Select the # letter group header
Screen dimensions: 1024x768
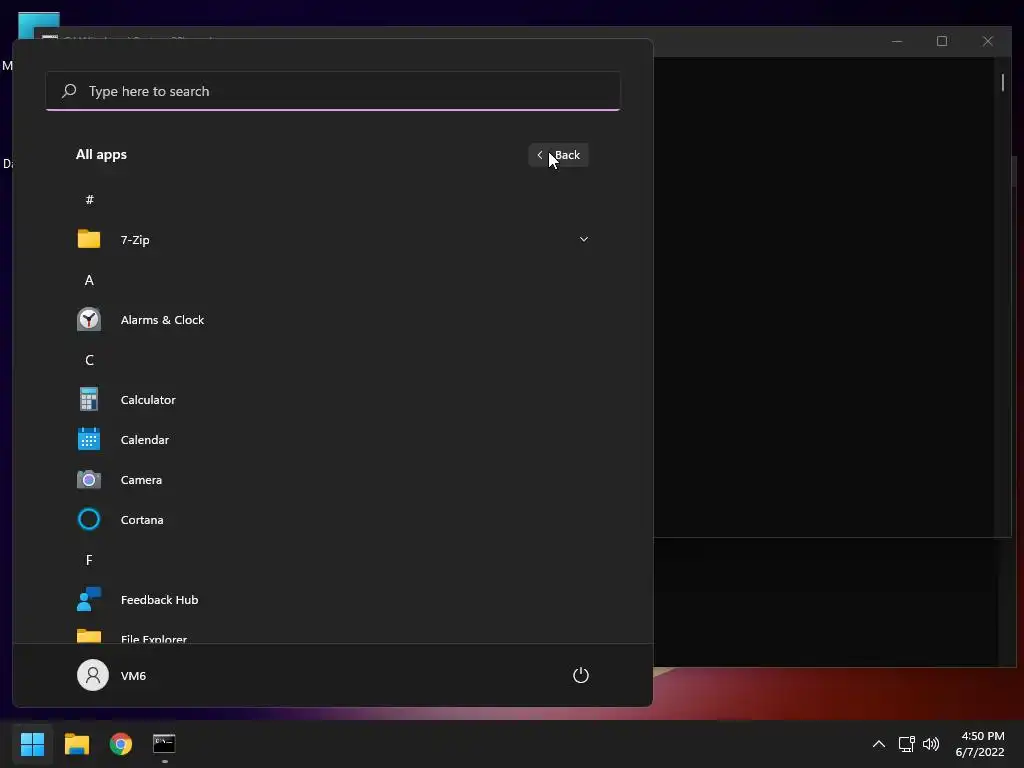click(89, 199)
